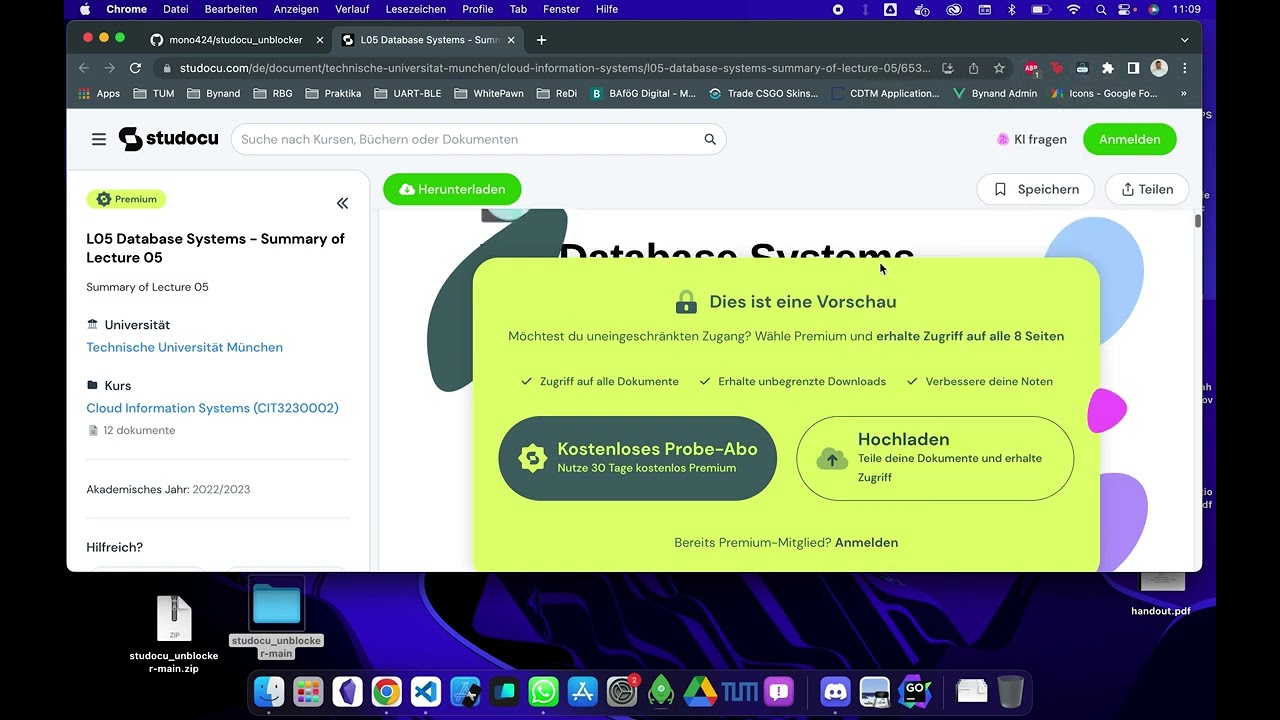Click the green Herunterladen button
This screenshot has width=1280, height=720.
[452, 189]
